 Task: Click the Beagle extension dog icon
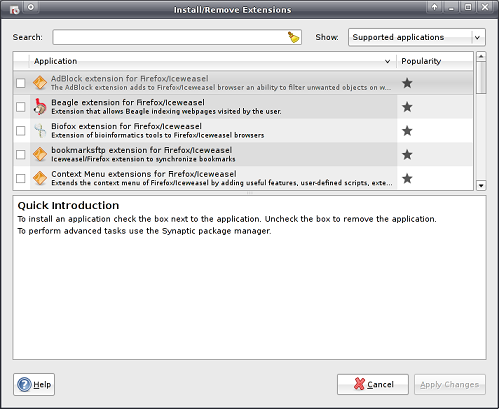pos(40,107)
